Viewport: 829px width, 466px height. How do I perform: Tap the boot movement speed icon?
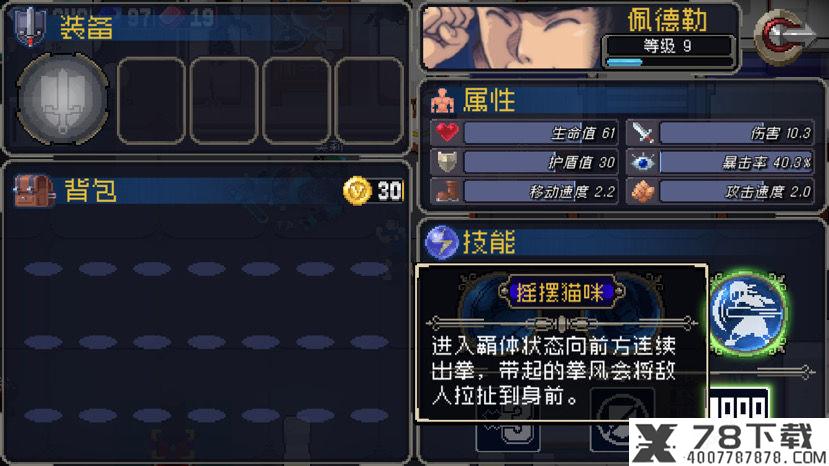click(x=447, y=191)
